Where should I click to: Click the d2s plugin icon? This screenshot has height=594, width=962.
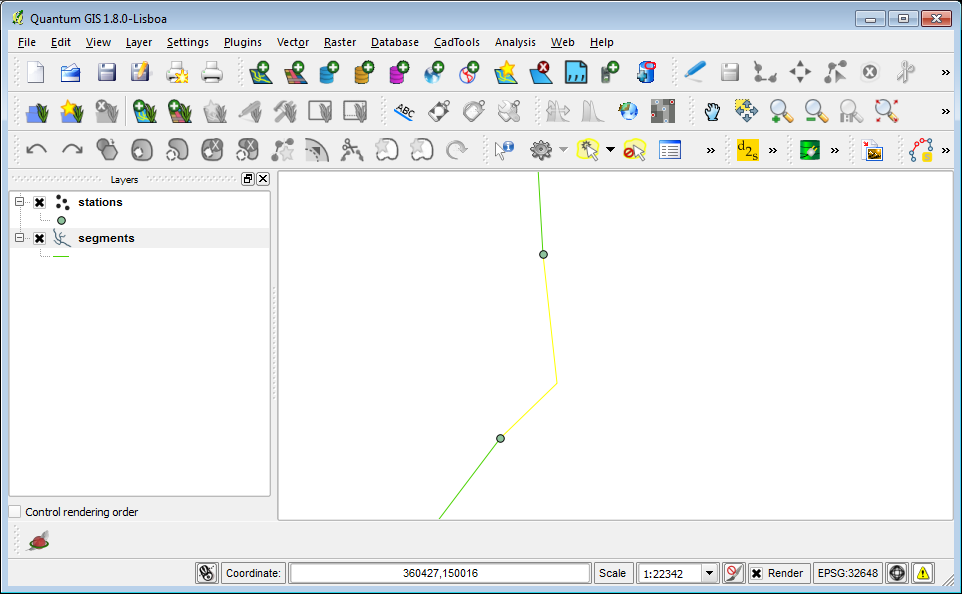(x=747, y=150)
